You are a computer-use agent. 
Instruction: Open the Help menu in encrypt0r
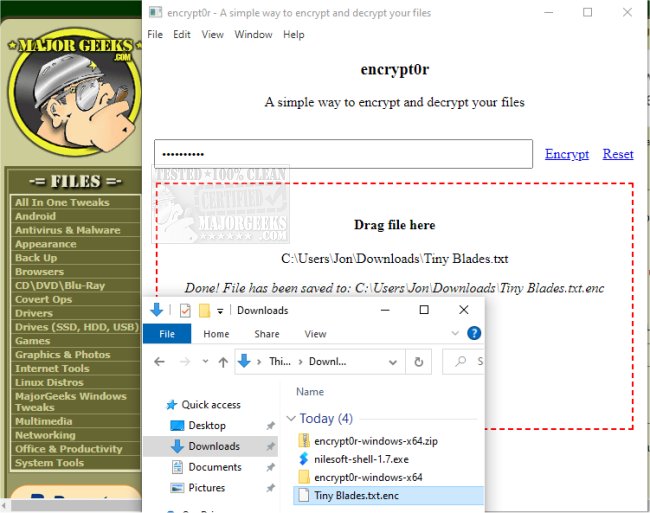tap(293, 34)
